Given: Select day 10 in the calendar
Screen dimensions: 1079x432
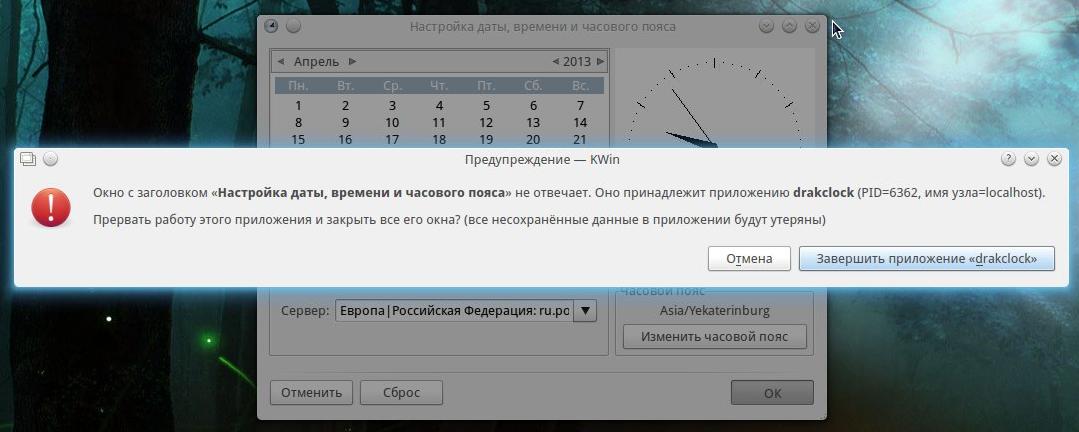Looking at the screenshot, I should tap(392, 122).
